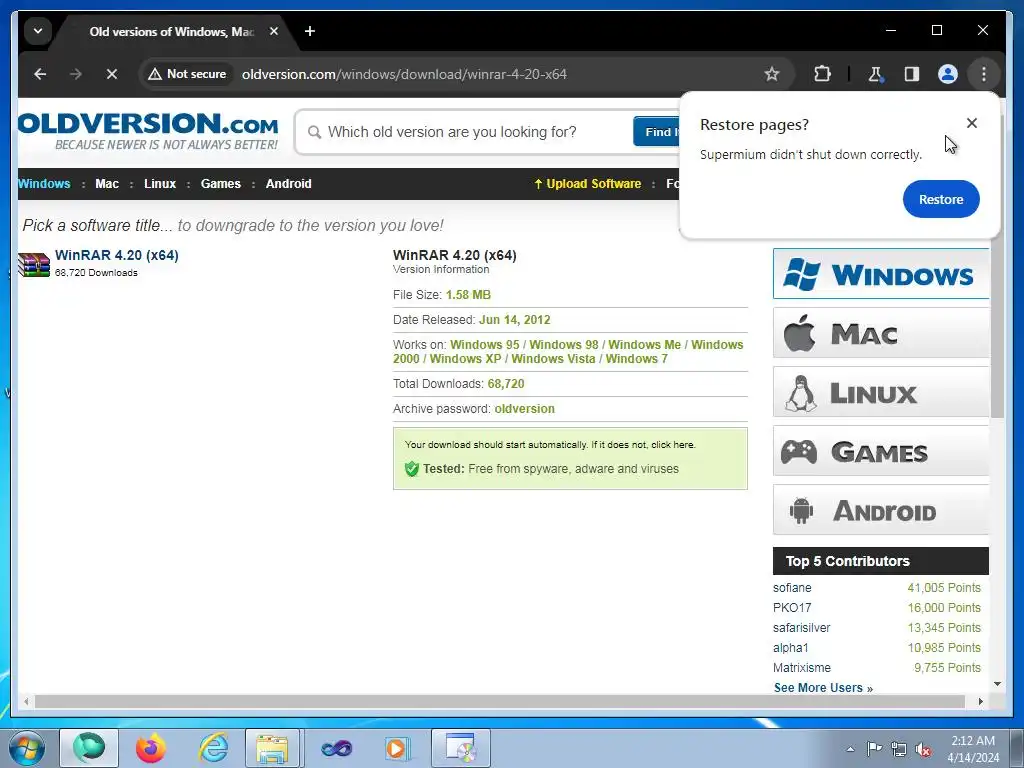Viewport: 1024px width, 768px height.
Task: Open the Windows Start button
Action: click(27, 748)
